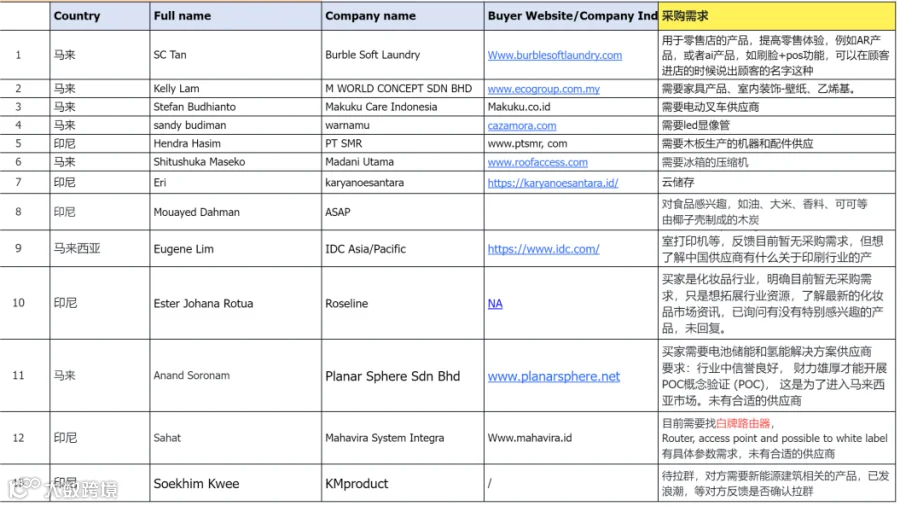This screenshot has width=900, height=506.
Task: Select the Makuku.co.id website cell
Action: 572,107
